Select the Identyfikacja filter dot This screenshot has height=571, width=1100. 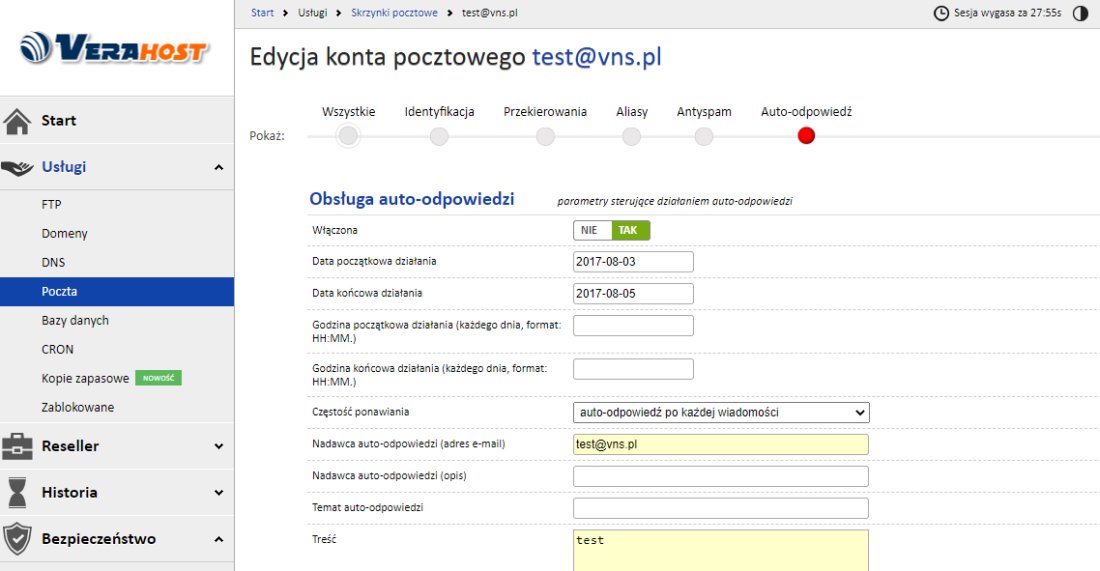click(439, 136)
